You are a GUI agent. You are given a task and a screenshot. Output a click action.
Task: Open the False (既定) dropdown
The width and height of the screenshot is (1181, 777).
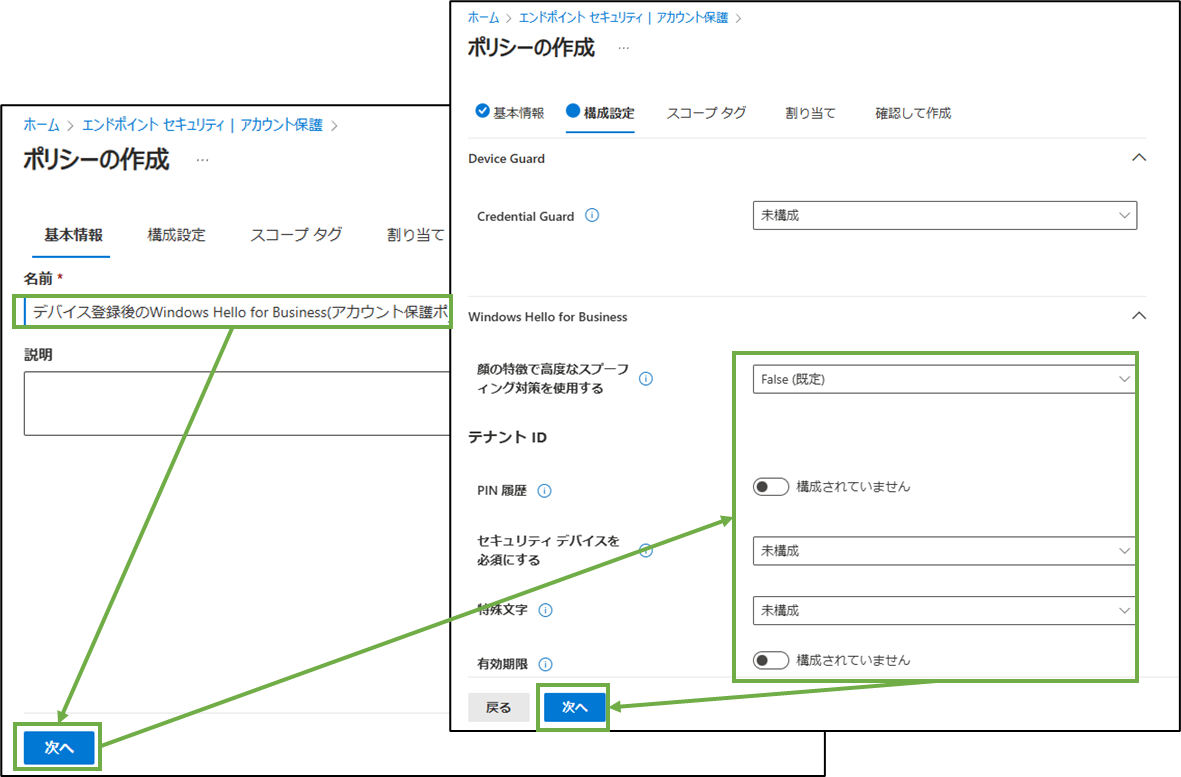coord(944,379)
